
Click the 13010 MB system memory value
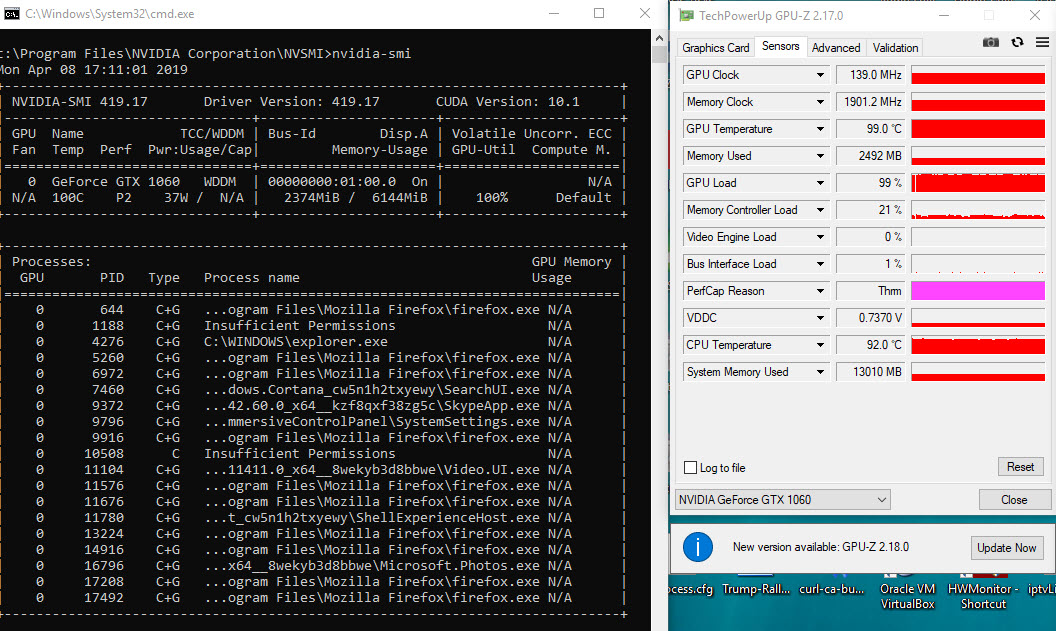(871, 371)
